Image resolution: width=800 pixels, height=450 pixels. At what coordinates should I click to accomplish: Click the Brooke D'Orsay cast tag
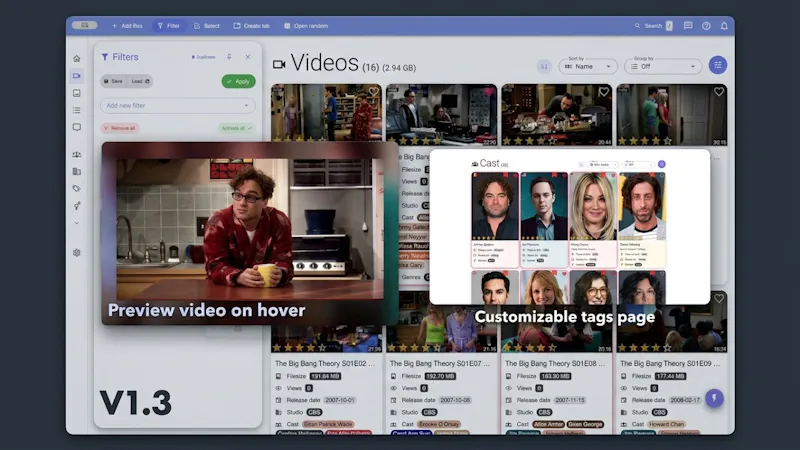pyautogui.click(x=439, y=424)
